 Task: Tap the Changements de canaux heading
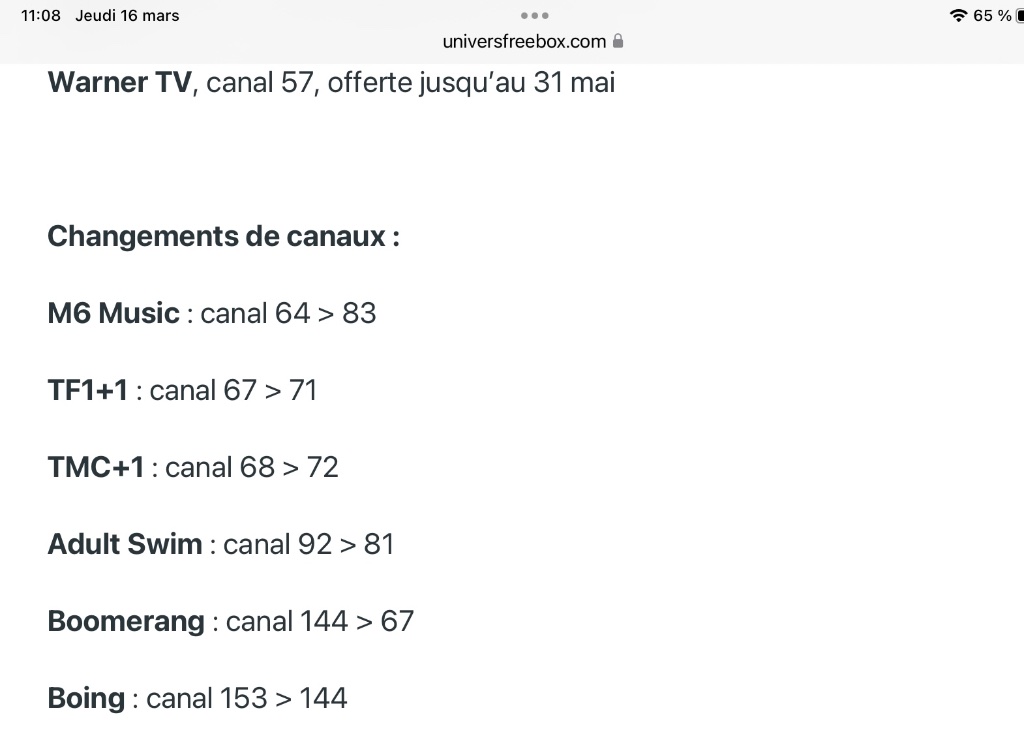click(x=223, y=237)
